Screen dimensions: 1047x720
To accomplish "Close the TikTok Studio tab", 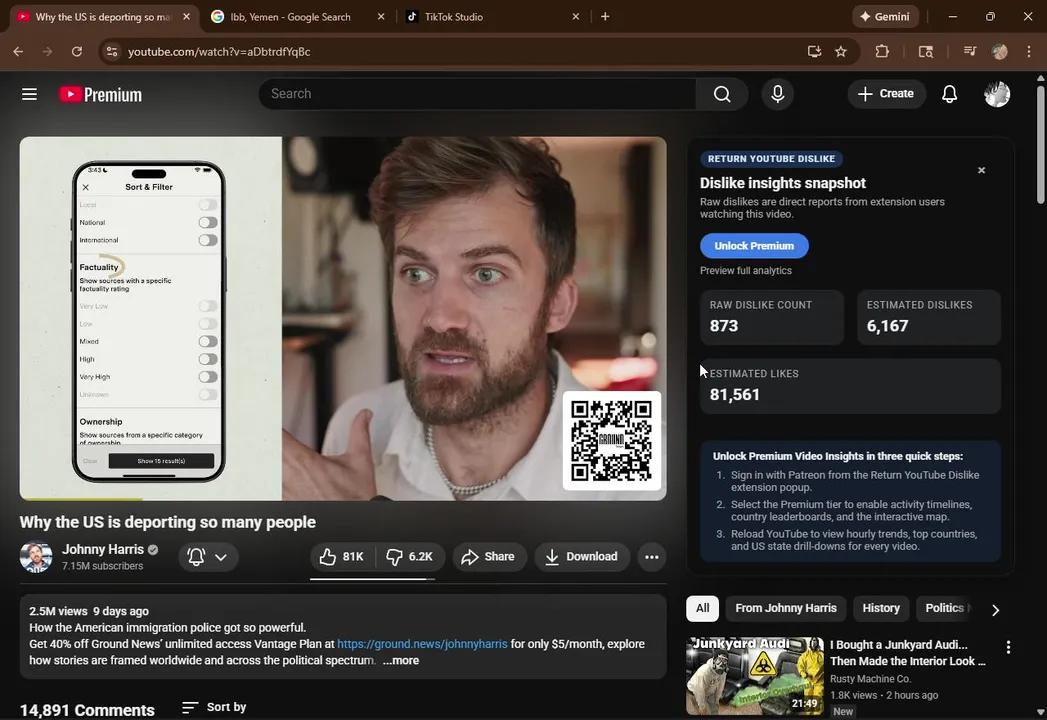I will [576, 17].
